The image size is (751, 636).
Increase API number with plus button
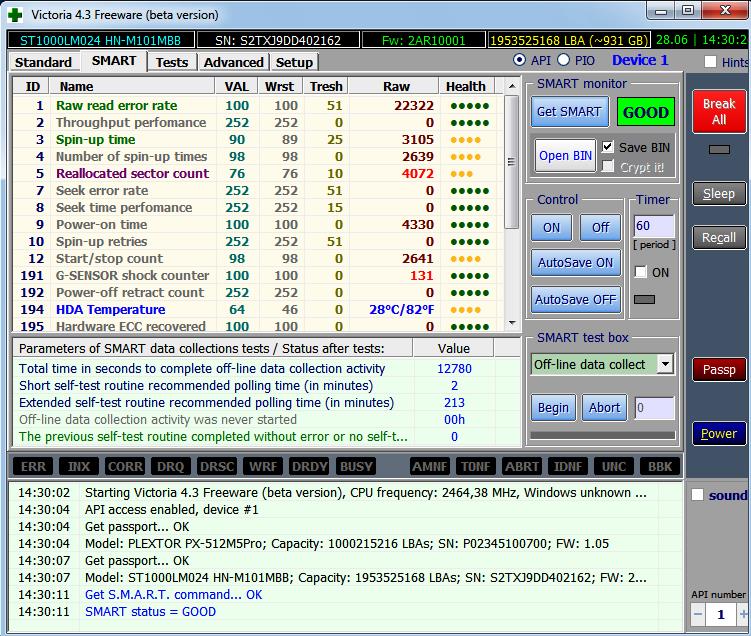(x=743, y=614)
